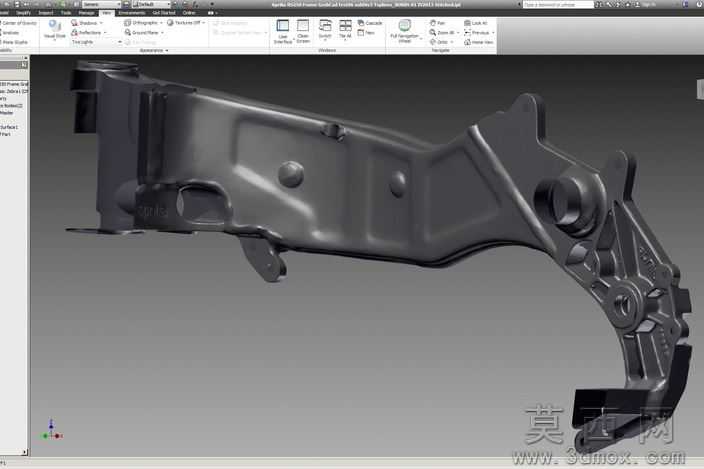This screenshot has width=704, height=469.
Task: Open the Visual Style button
Action: tap(55, 30)
